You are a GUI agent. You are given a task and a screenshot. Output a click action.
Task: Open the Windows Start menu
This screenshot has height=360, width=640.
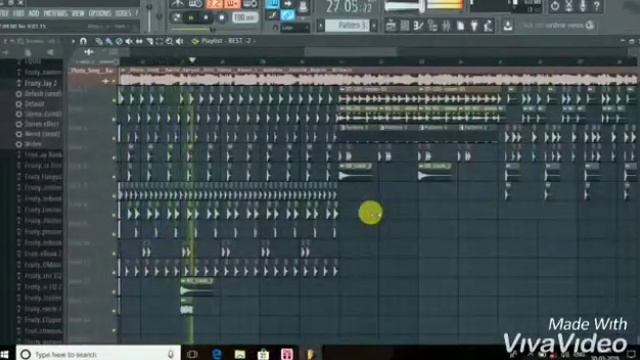point(4,354)
